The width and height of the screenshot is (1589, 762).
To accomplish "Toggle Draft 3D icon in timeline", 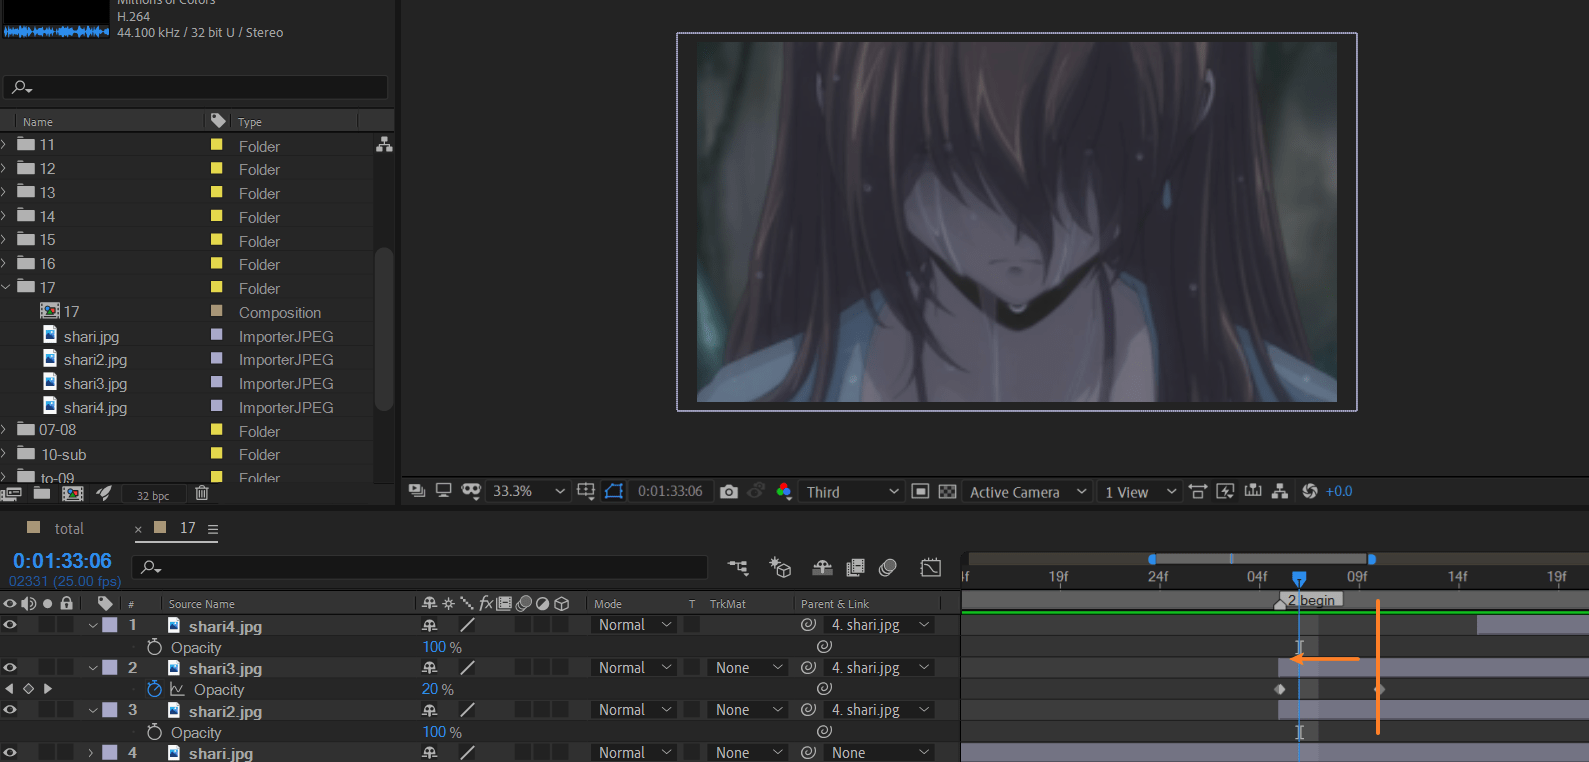I will pyautogui.click(x=780, y=567).
